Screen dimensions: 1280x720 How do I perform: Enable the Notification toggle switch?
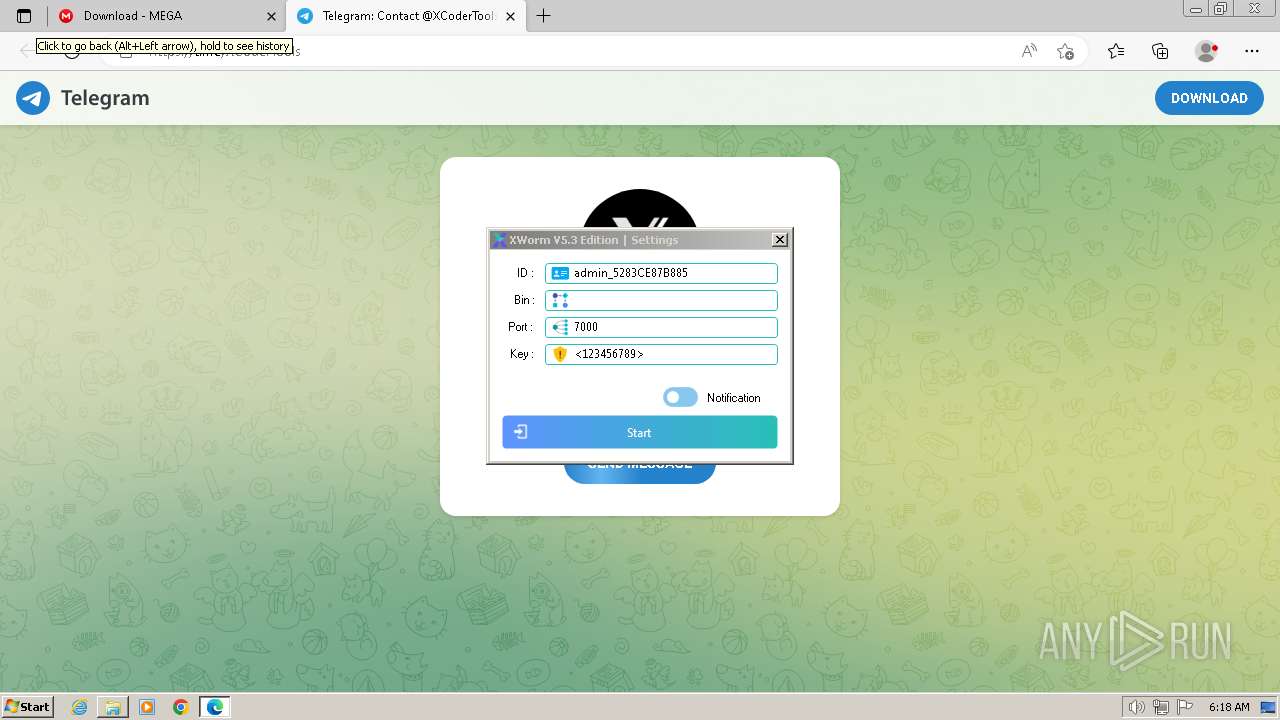[680, 397]
